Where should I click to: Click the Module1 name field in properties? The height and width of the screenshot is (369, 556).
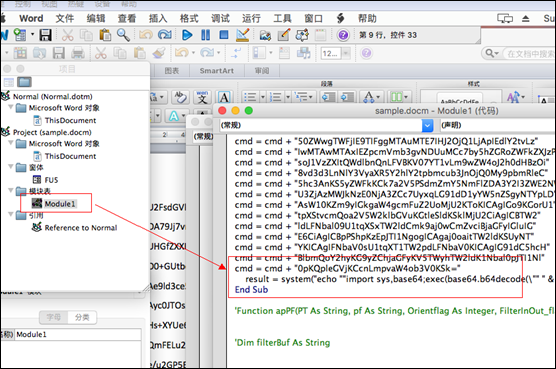click(x=78, y=334)
